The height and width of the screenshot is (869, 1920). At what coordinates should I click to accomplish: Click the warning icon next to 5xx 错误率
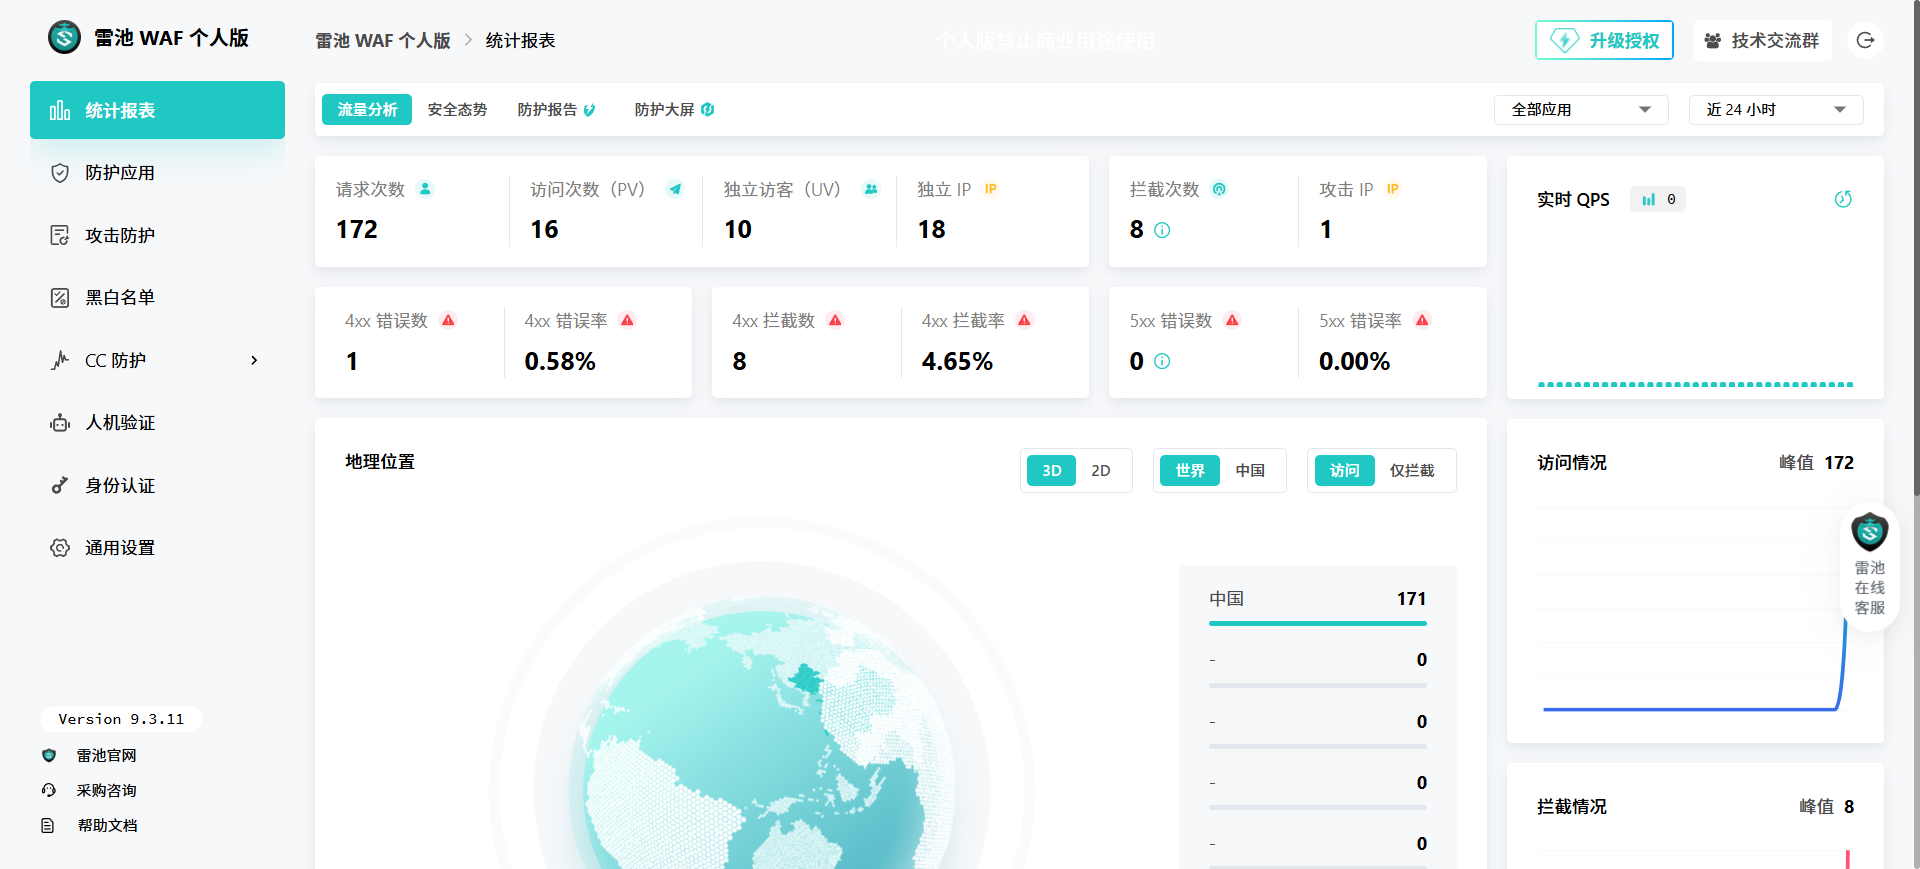(1422, 320)
